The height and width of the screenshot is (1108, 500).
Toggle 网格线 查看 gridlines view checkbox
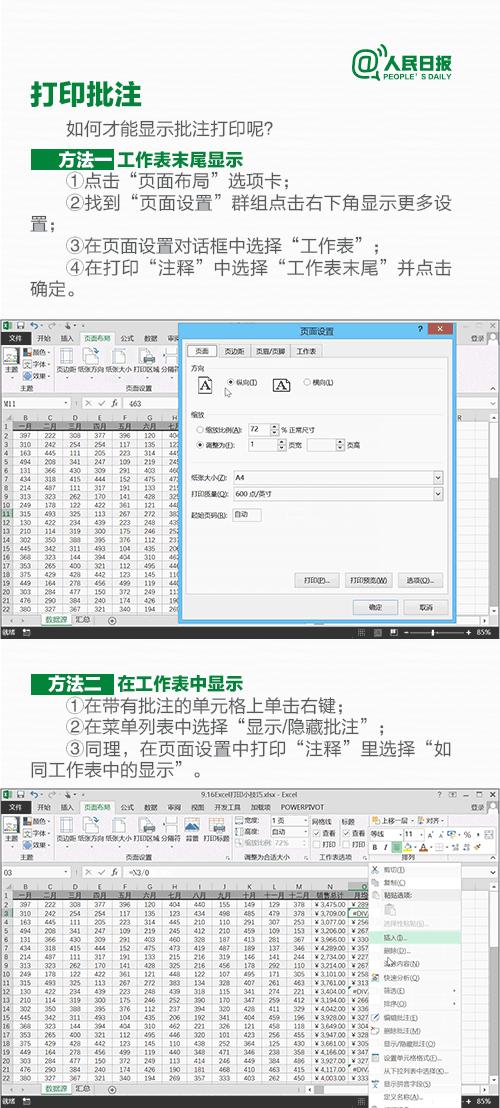(x=316, y=833)
